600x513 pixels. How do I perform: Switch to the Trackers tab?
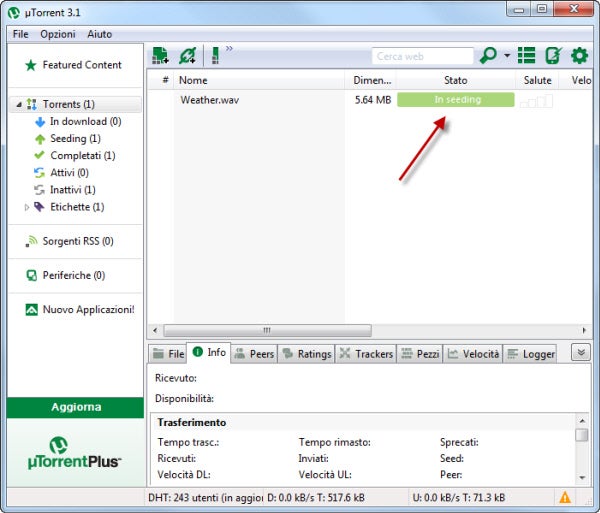pyautogui.click(x=366, y=354)
